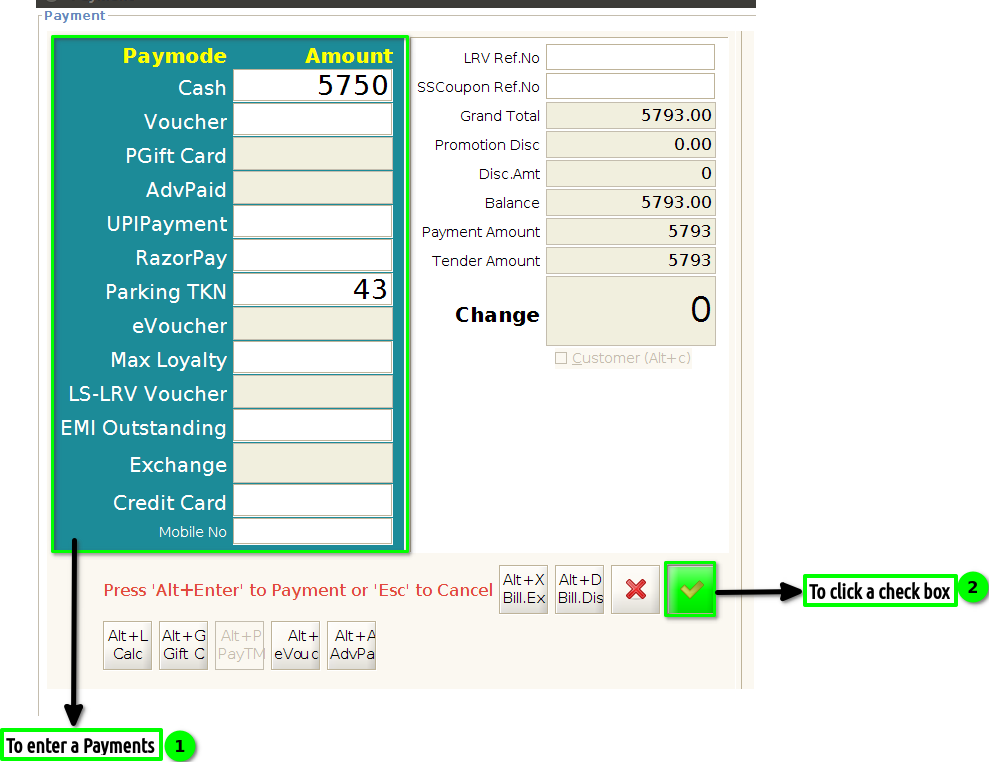Focus the Parking TKN amount field
Viewport: 989px width, 762px height.
pos(313,290)
